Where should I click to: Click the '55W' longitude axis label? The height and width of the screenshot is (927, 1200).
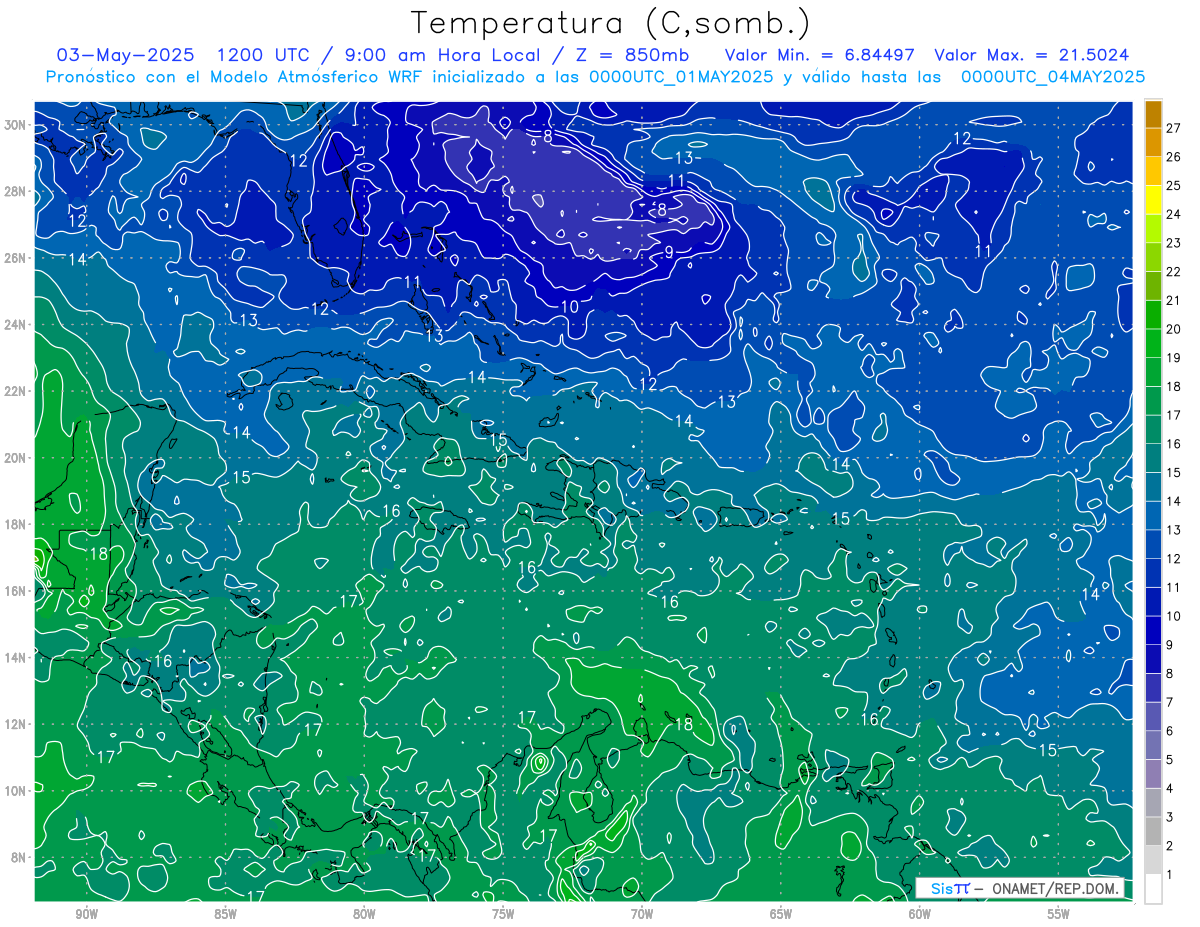[1059, 913]
